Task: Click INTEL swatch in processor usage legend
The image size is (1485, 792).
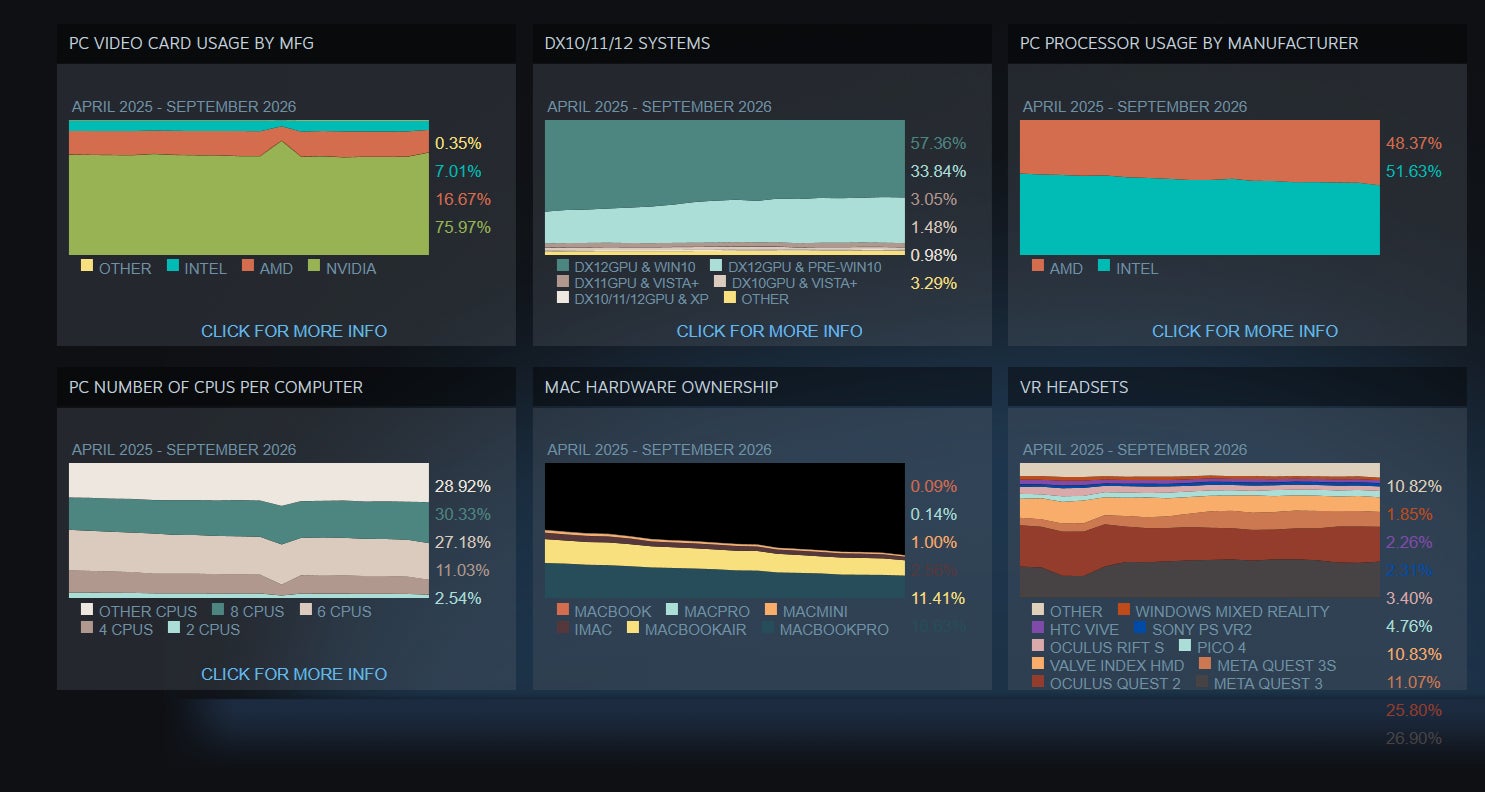Action: pos(1104,266)
